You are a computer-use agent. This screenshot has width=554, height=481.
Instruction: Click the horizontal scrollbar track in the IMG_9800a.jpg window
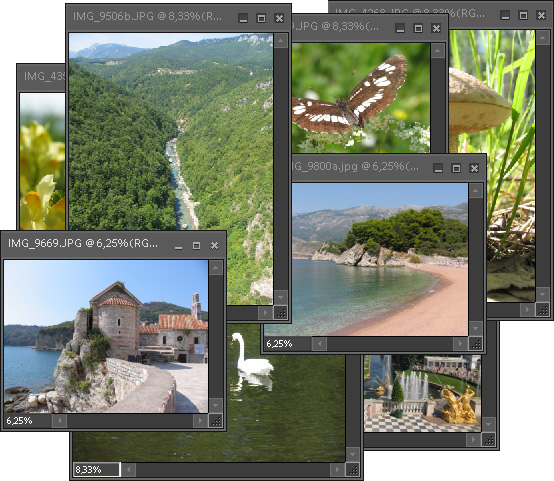(x=390, y=344)
